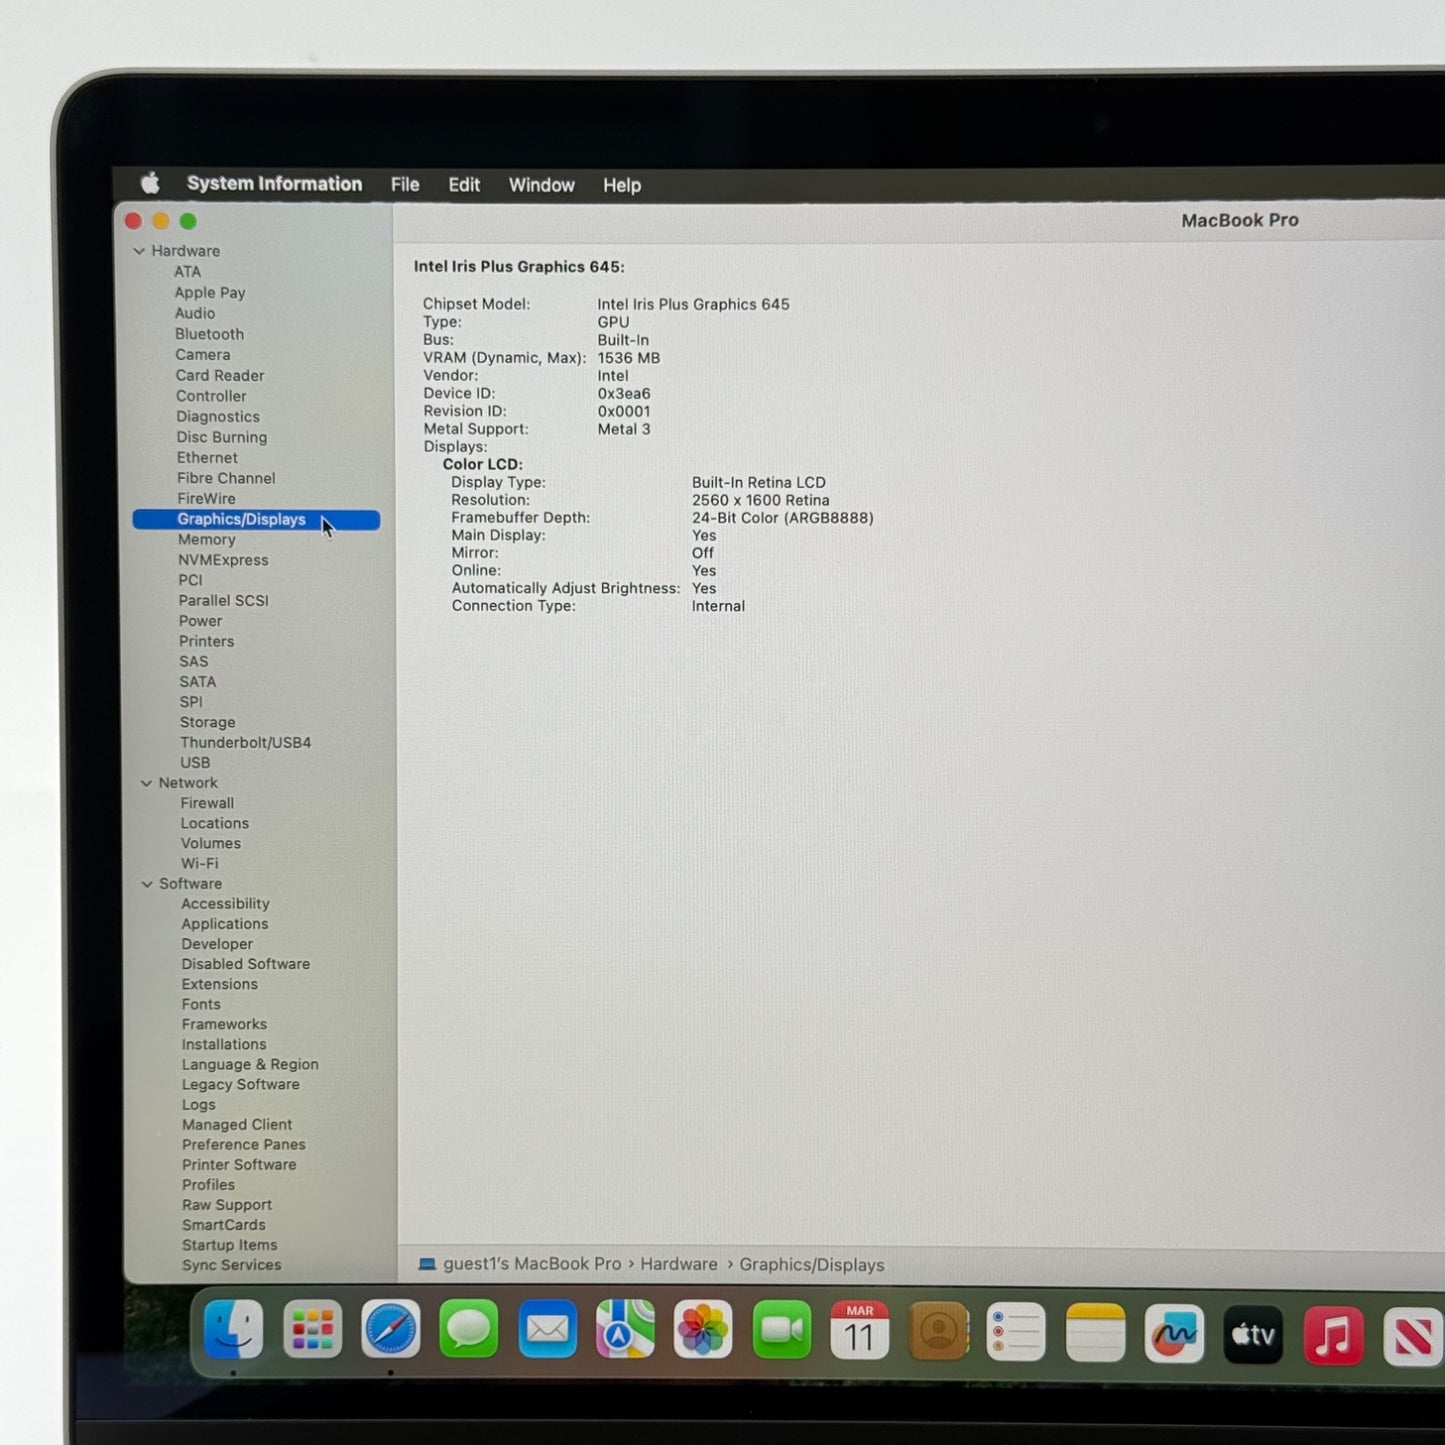This screenshot has width=1445, height=1445.
Task: Click the Apple menu logo
Action: click(150, 183)
